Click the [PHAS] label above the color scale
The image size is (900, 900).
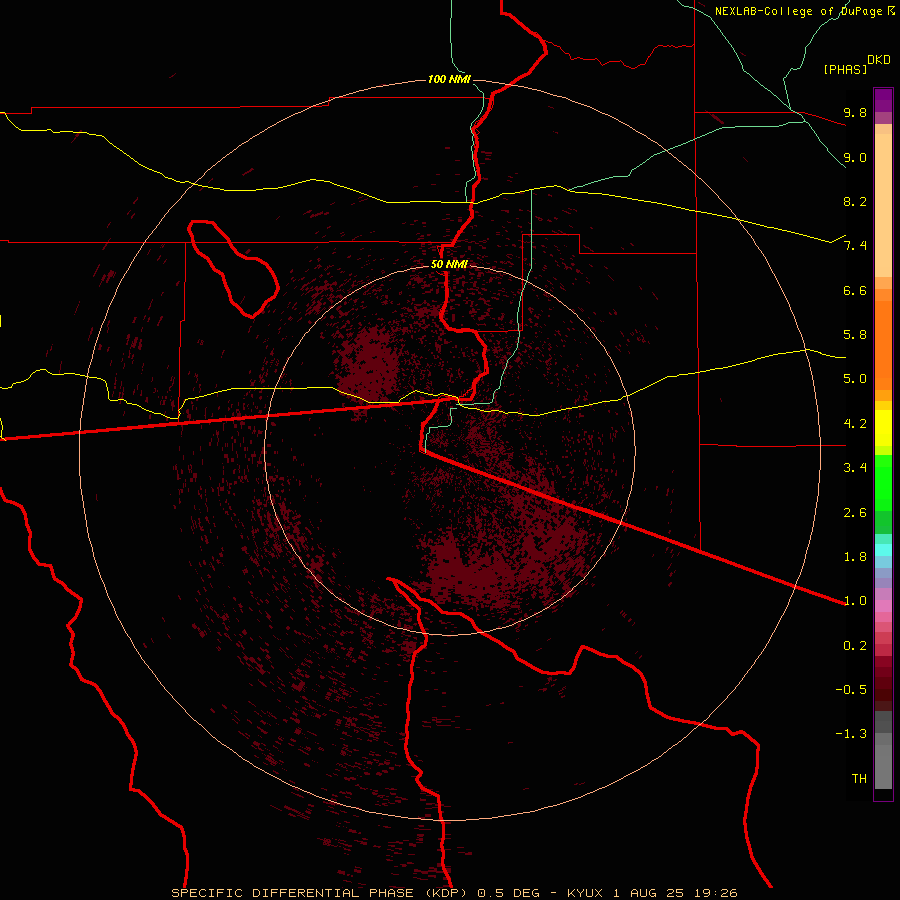pyautogui.click(x=845, y=69)
